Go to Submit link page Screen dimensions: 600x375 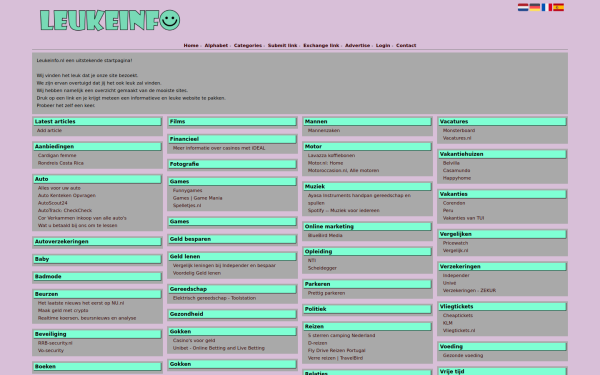tap(282, 46)
